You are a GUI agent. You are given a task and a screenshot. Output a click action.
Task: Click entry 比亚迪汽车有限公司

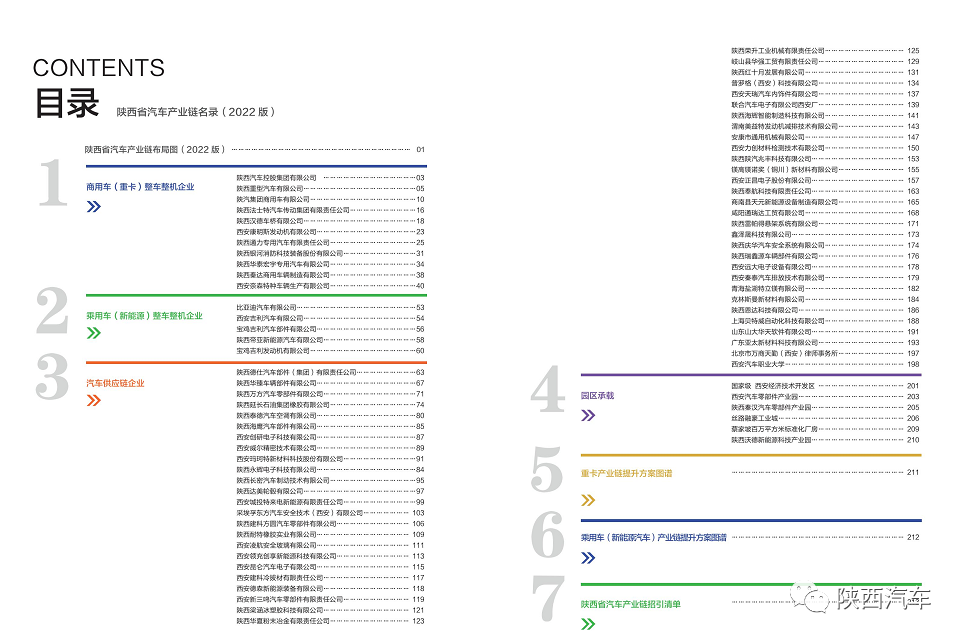267,307
